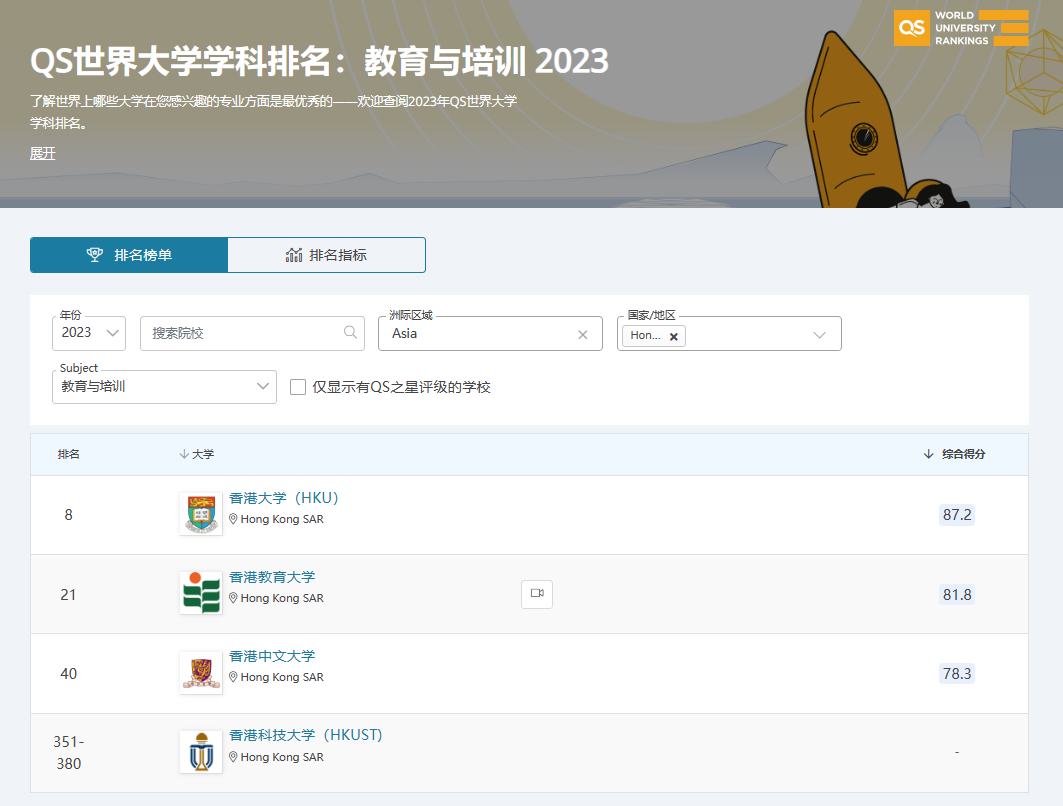Switch to the 排名榜单 tab

click(x=129, y=255)
